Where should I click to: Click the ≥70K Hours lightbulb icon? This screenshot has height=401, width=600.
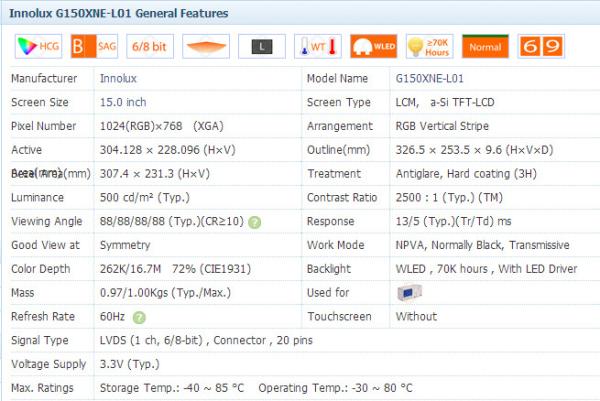click(429, 46)
